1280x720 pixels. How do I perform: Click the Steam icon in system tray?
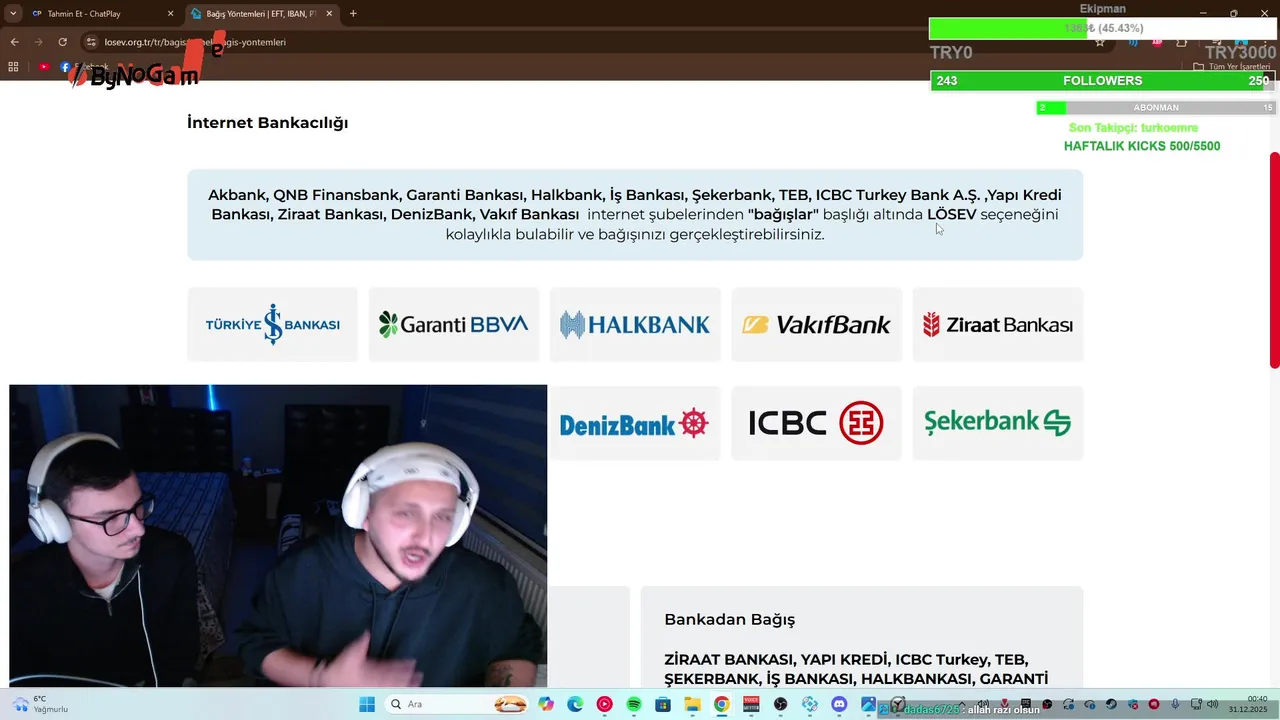[1111, 705]
